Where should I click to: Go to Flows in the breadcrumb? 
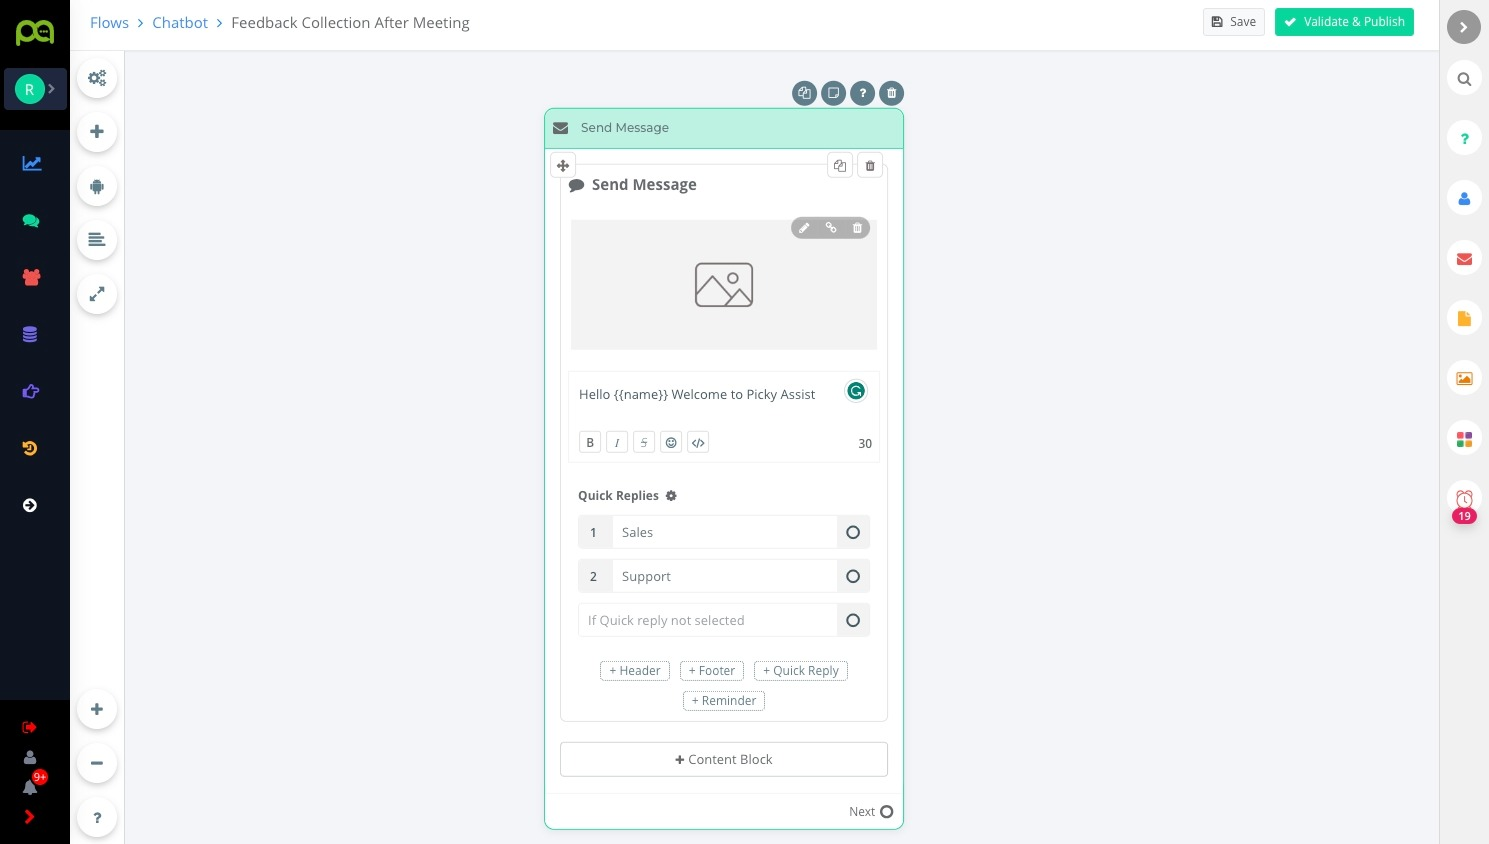[x=109, y=23]
